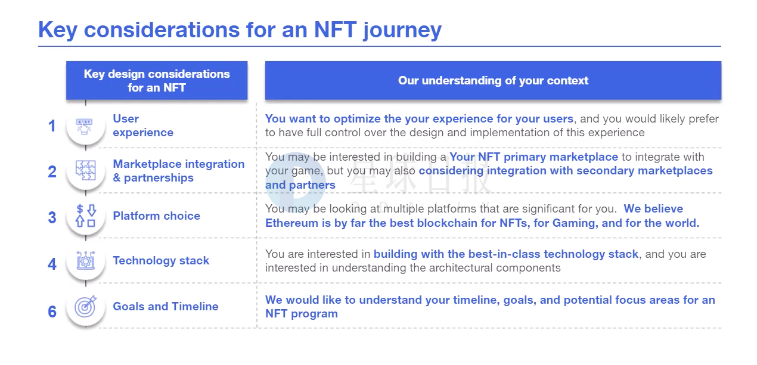Click the Our understanding of your context header
Image resolution: width=757 pixels, height=365 pixels.
pos(493,81)
